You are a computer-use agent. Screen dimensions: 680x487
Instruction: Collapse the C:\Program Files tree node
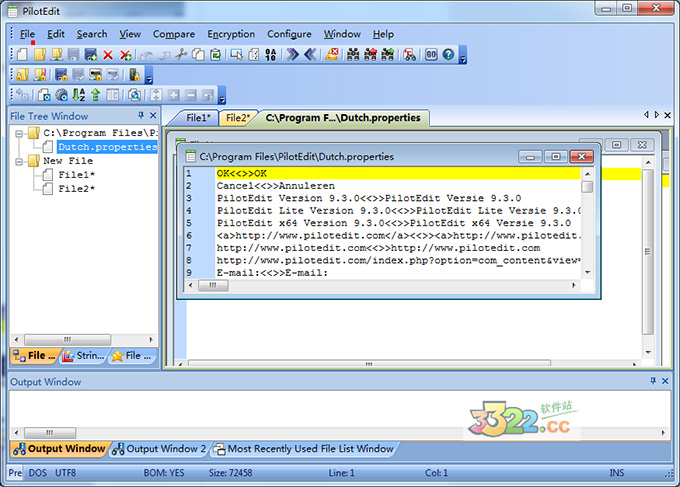coord(19,134)
